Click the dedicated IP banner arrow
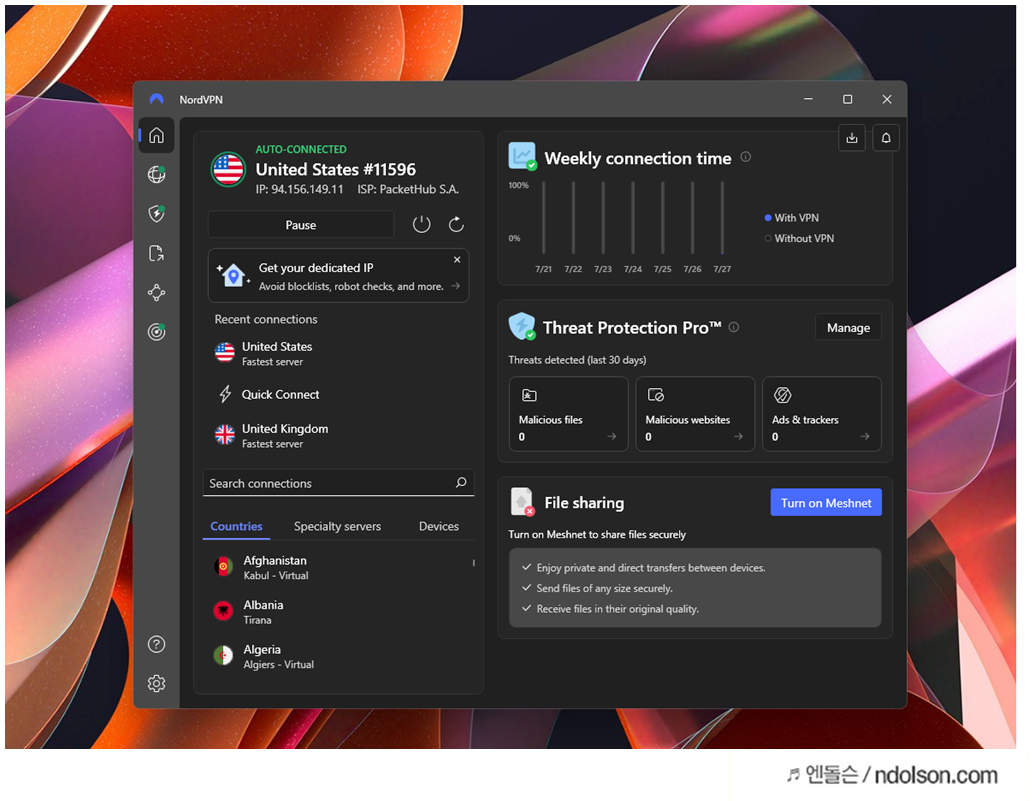The height and width of the screenshot is (801, 1034). click(455, 285)
